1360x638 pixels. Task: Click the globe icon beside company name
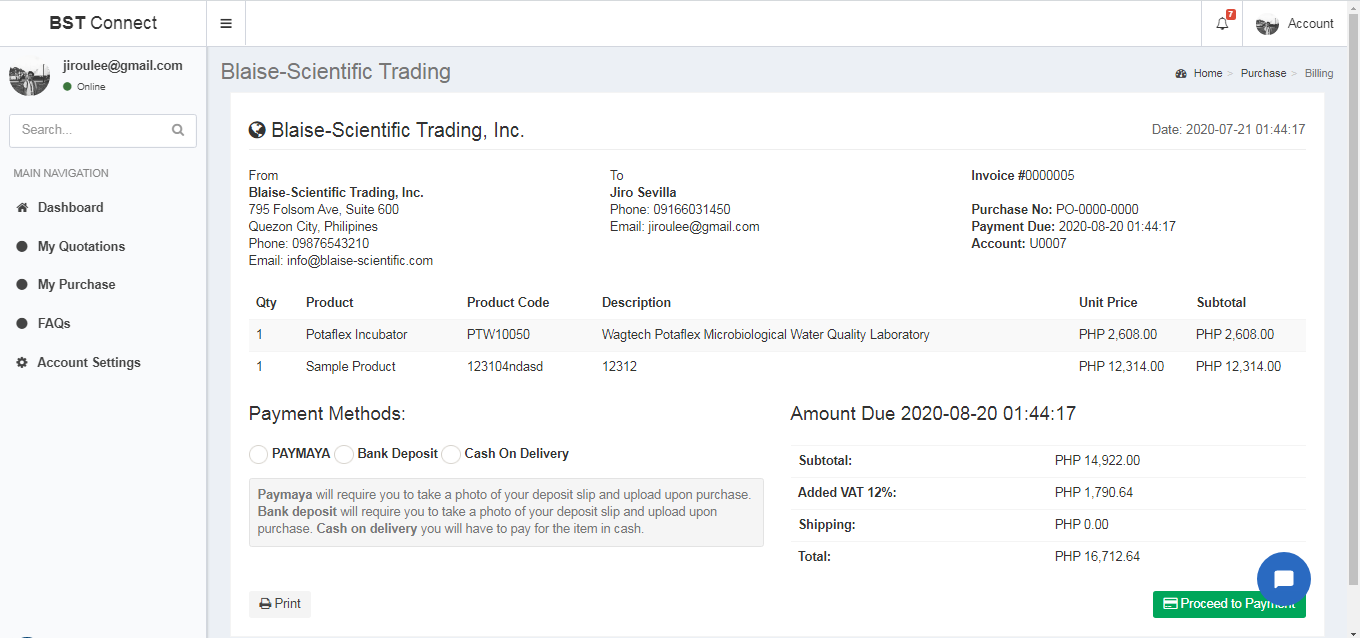[x=257, y=130]
